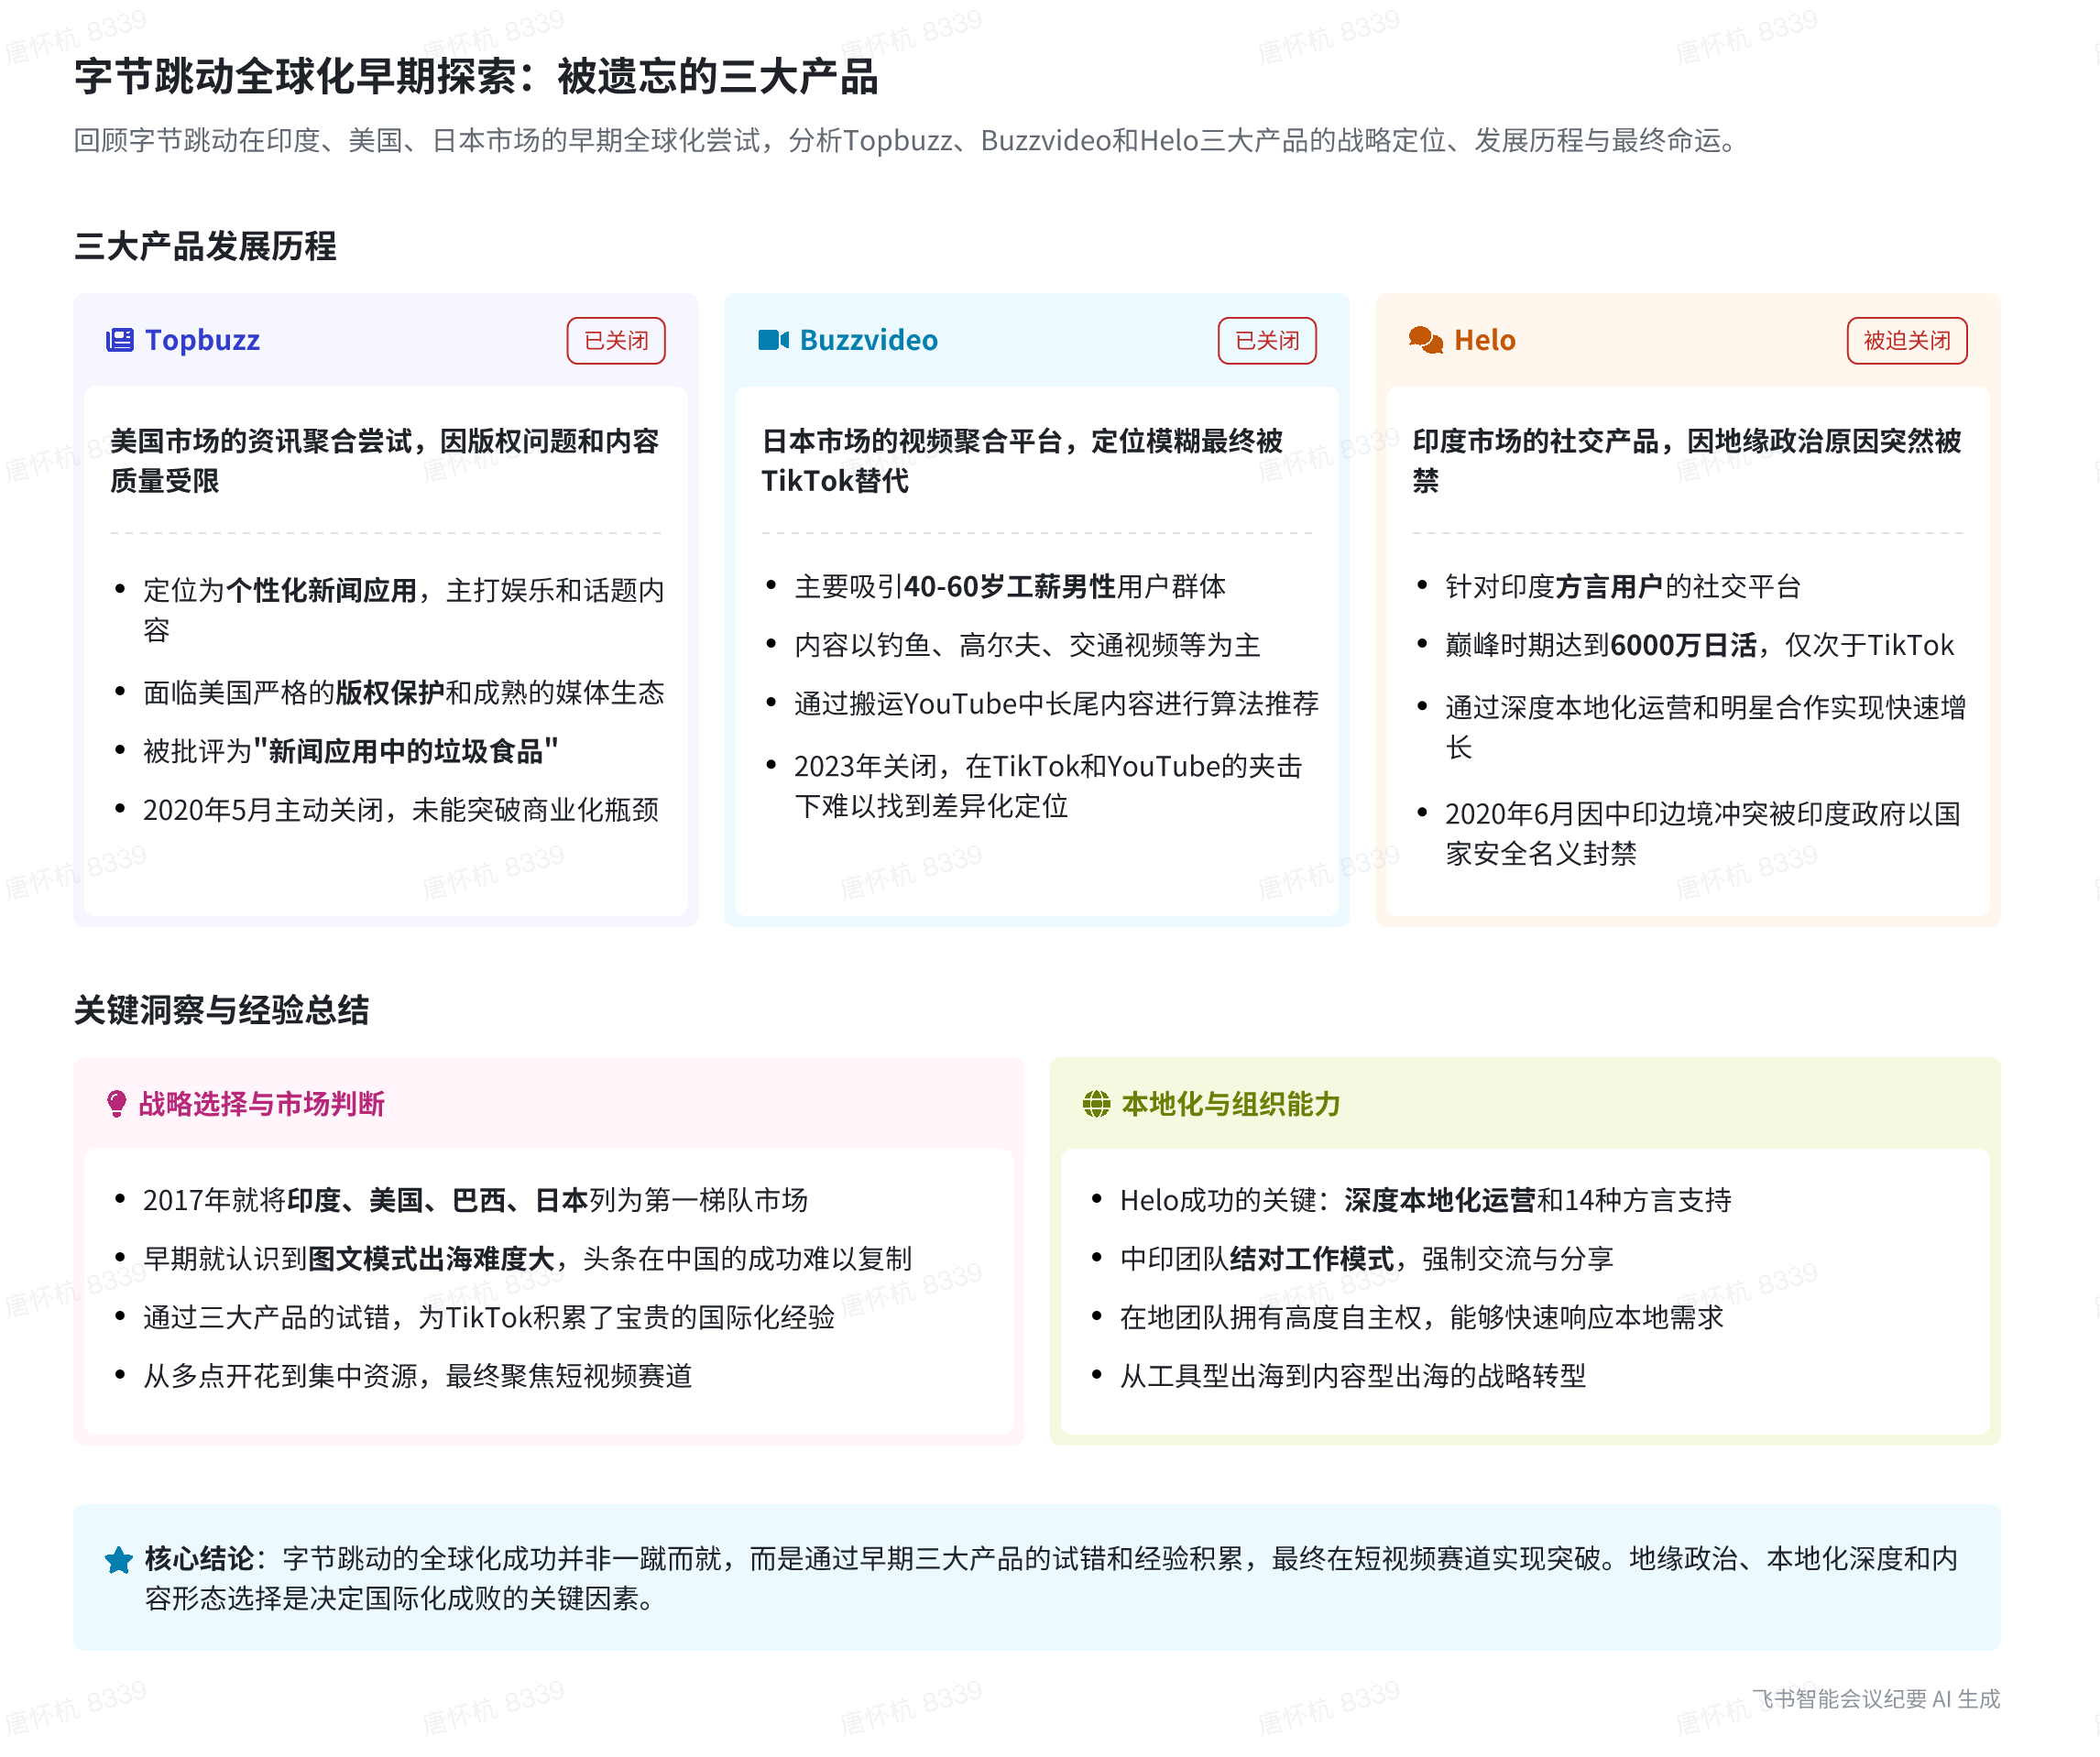Select the 关键洞察与经验总结 section heading
Image resolution: width=2100 pixels, height=1757 pixels.
click(x=221, y=1009)
